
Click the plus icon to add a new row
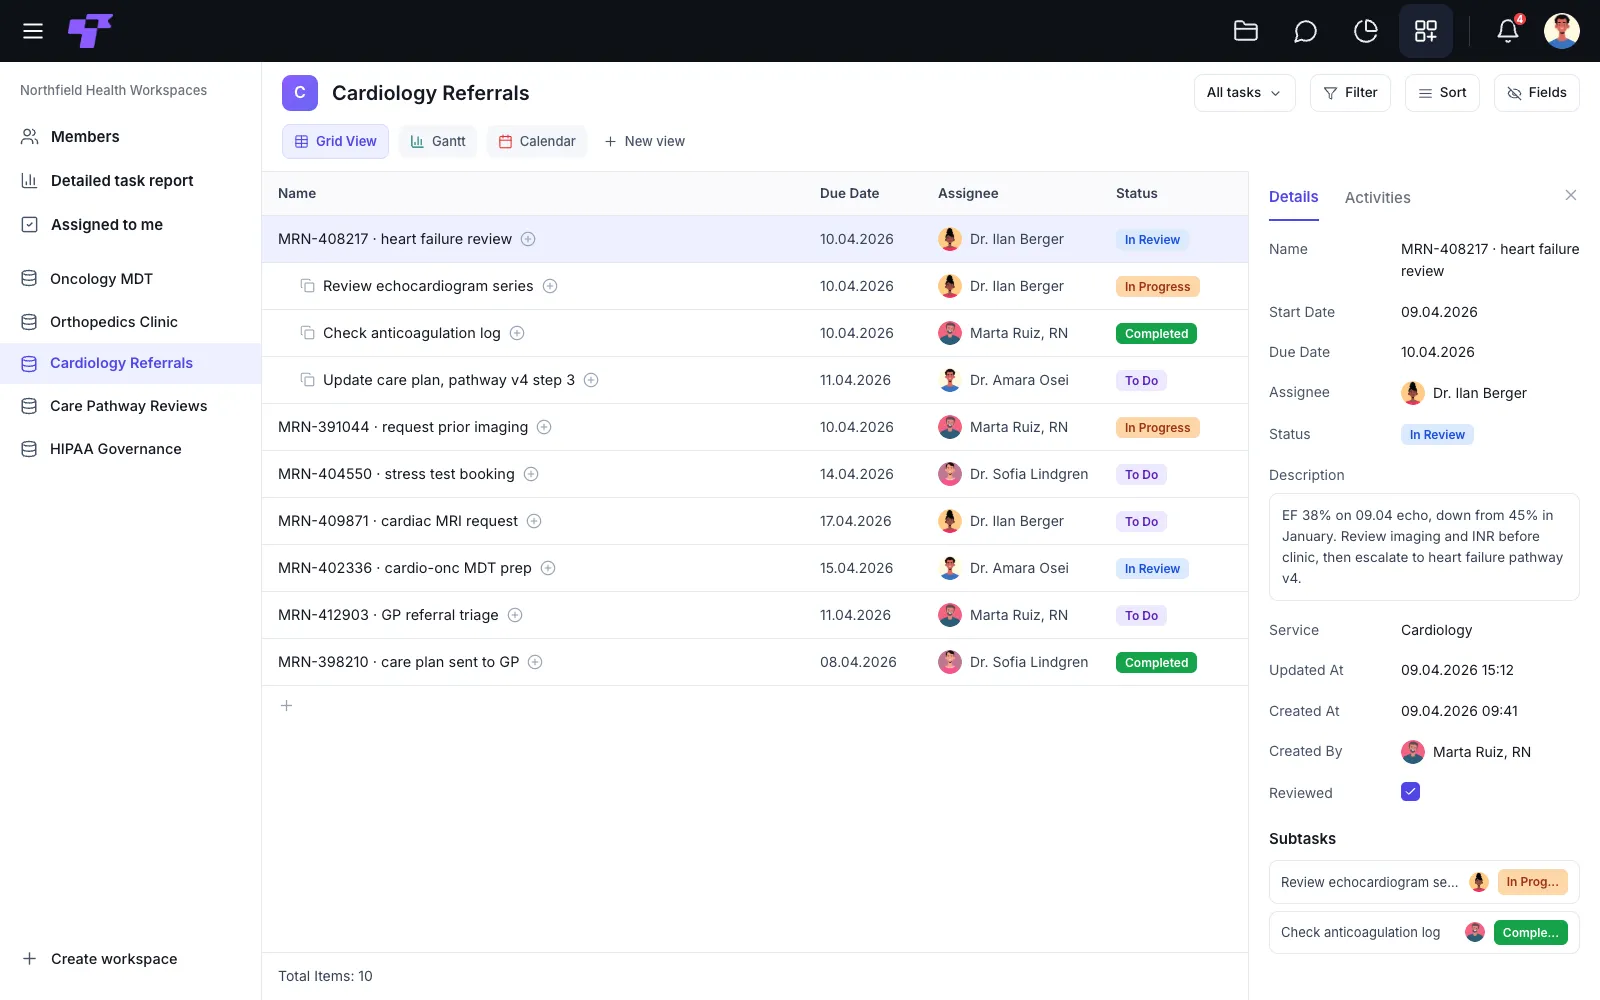click(x=286, y=706)
